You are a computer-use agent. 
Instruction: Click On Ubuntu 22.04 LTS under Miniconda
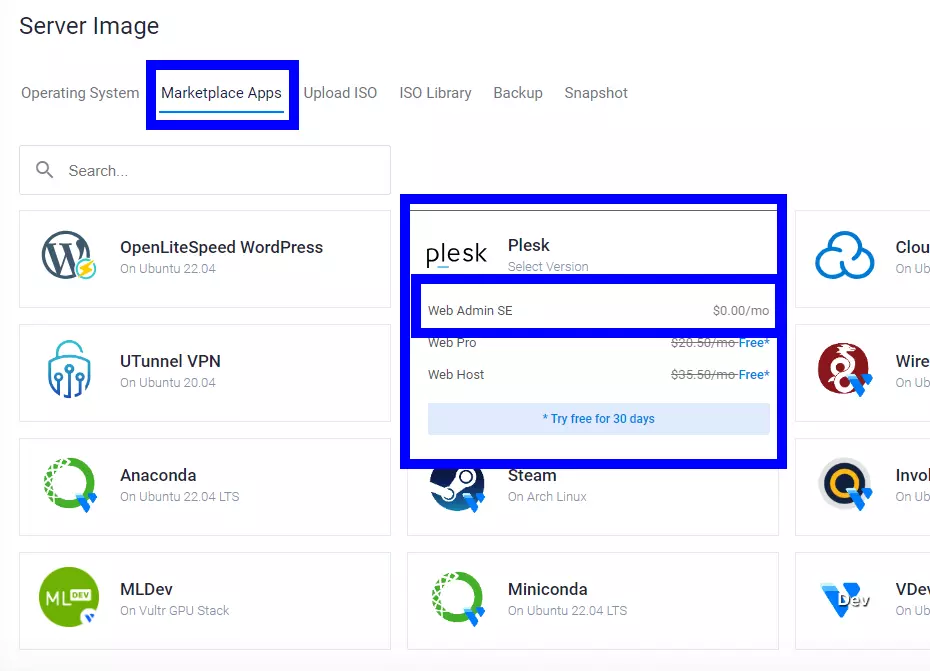coord(567,610)
